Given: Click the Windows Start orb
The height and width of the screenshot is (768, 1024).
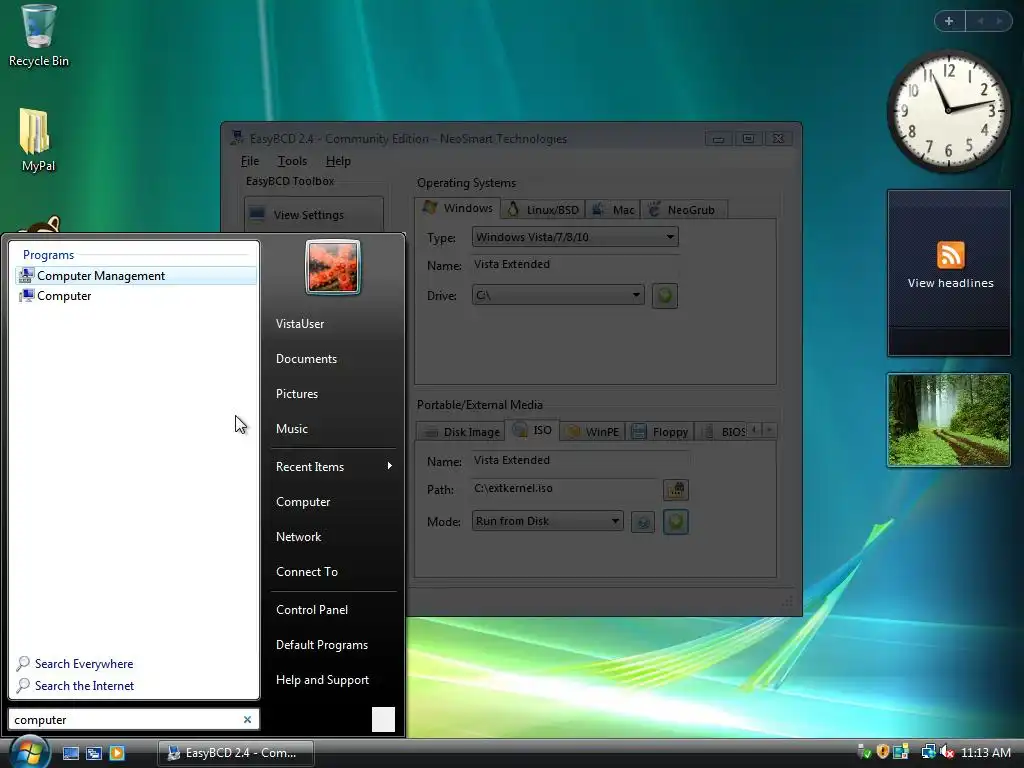Looking at the screenshot, I should (28, 752).
